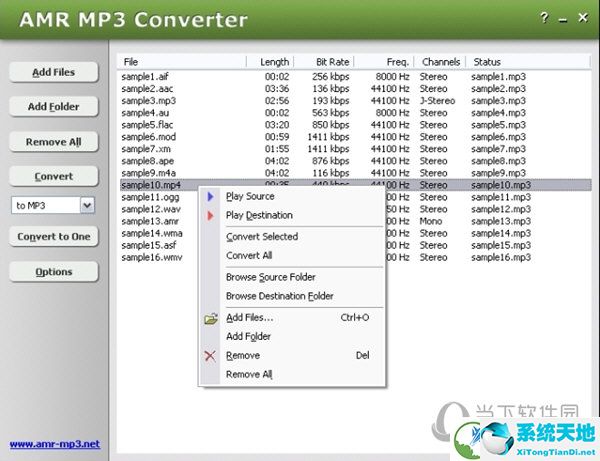The height and width of the screenshot is (461, 600).
Task: Select file sample3.mp3 in the list
Action: [x=149, y=101]
